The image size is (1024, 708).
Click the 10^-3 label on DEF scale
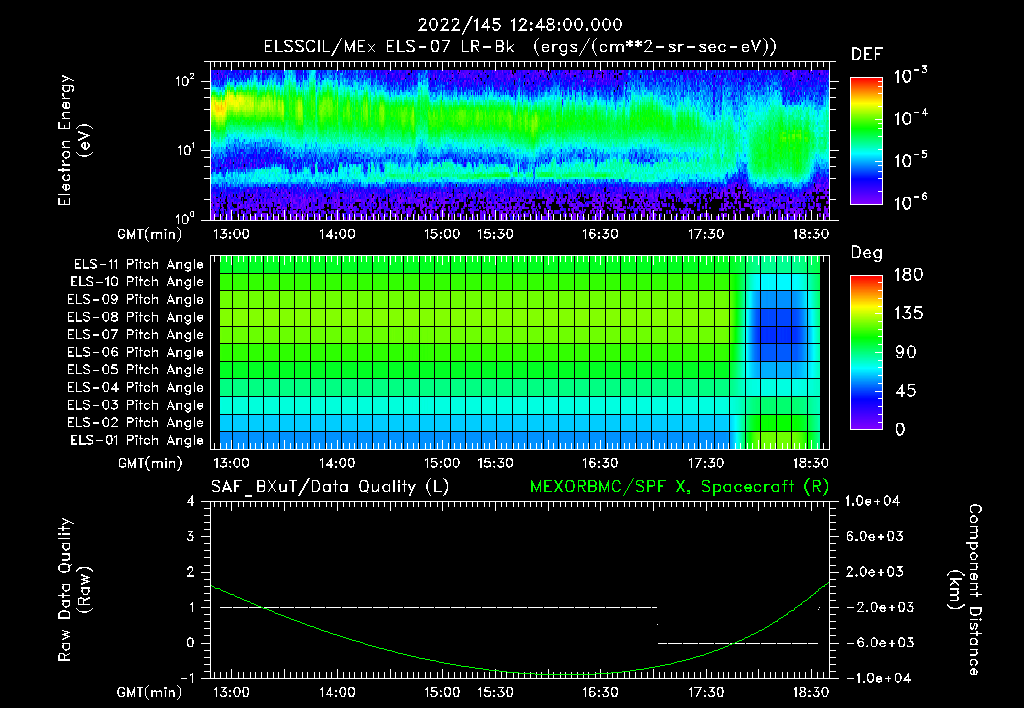[x=910, y=75]
